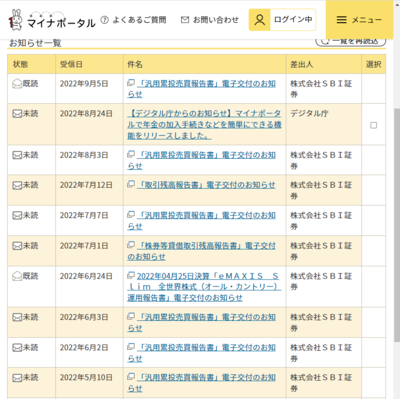Image resolution: width=400 pixels, height=399 pixels.
Task: Open 2022年6月2日 汎用累投売買報告書 notice
Action: click(202, 353)
